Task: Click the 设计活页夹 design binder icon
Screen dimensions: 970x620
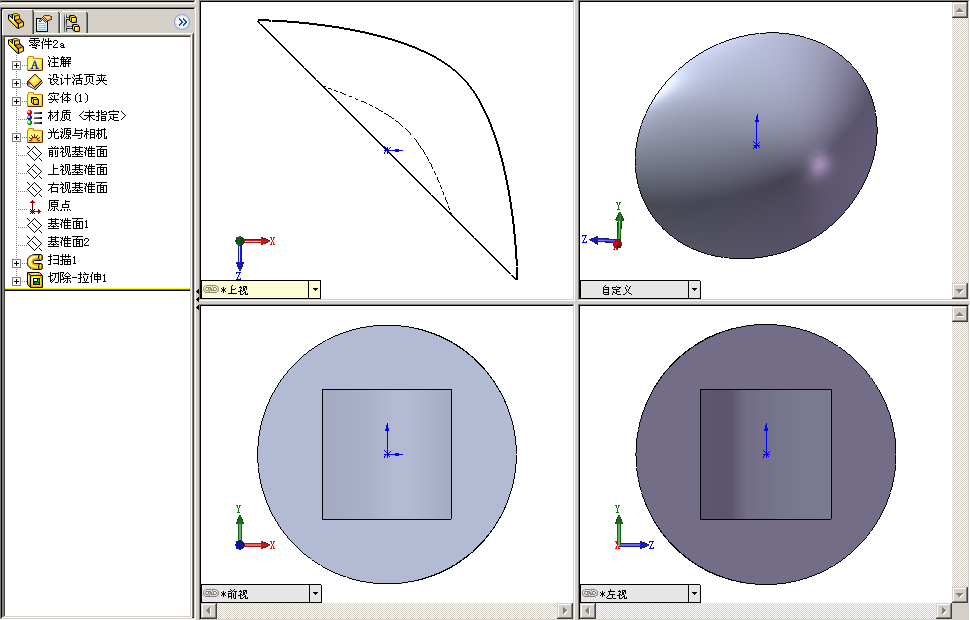Action: tap(35, 81)
